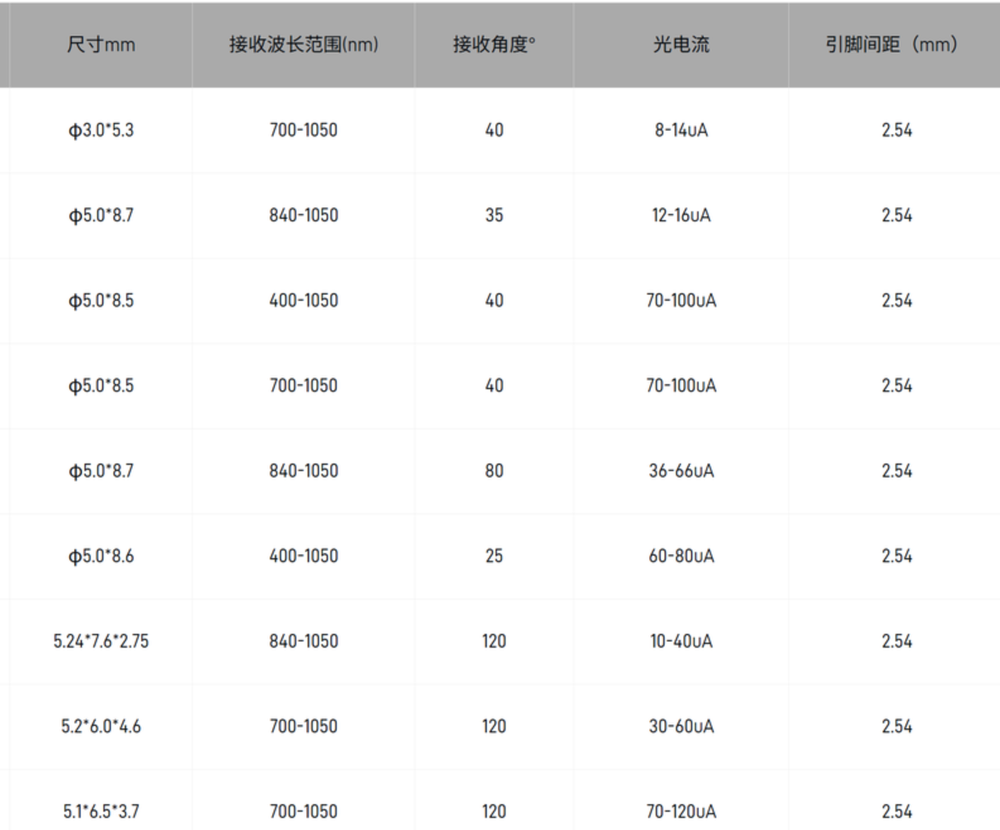Click the 5.1*6.5*3.7 size cell
Viewport: 1000px width, 830px height.
click(101, 811)
